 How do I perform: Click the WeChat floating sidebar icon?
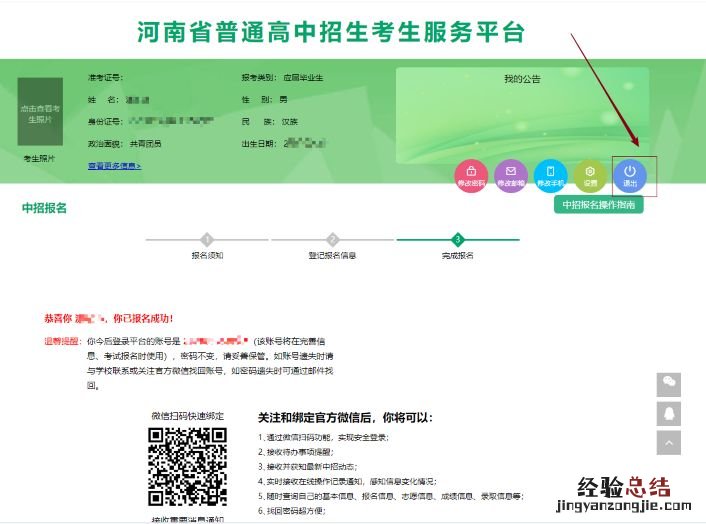point(670,384)
